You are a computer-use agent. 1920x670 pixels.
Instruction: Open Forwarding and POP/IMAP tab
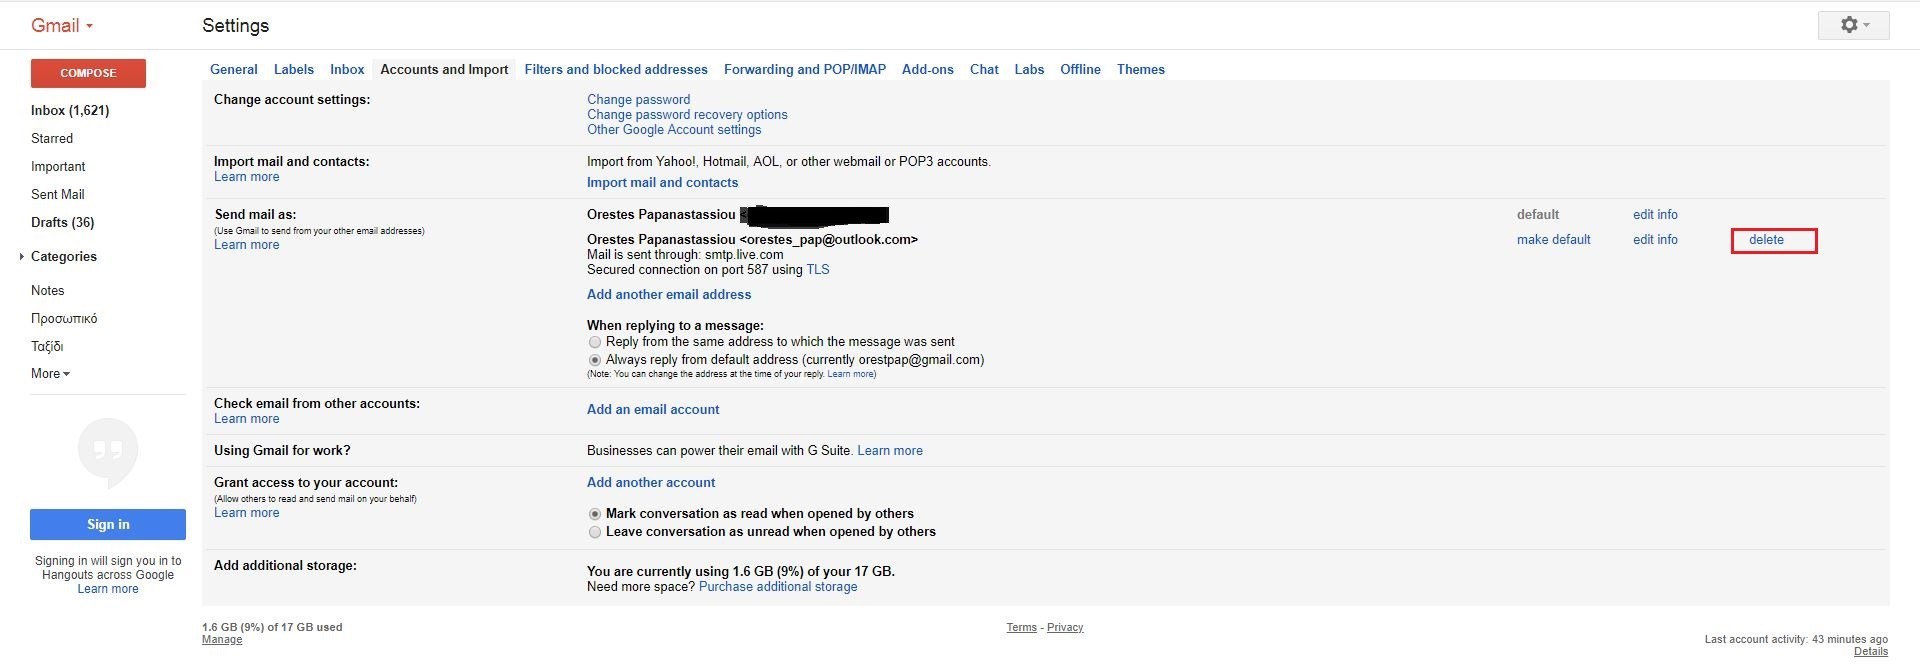805,69
